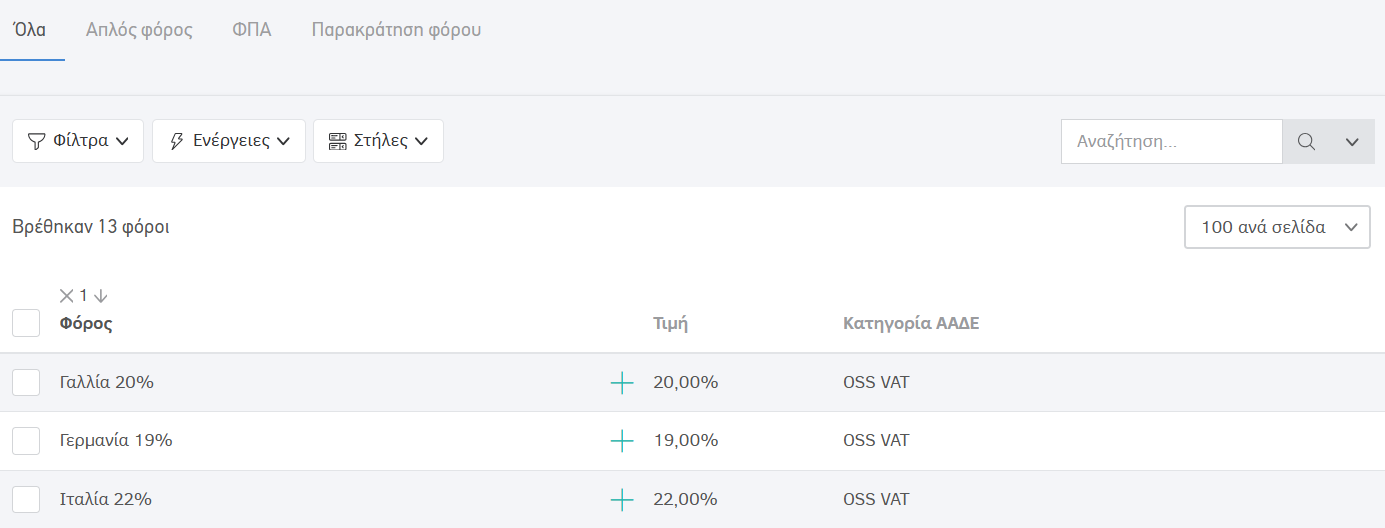Open the Στήλες columns dropdown
Viewport: 1385px width, 528px height.
(x=378, y=141)
